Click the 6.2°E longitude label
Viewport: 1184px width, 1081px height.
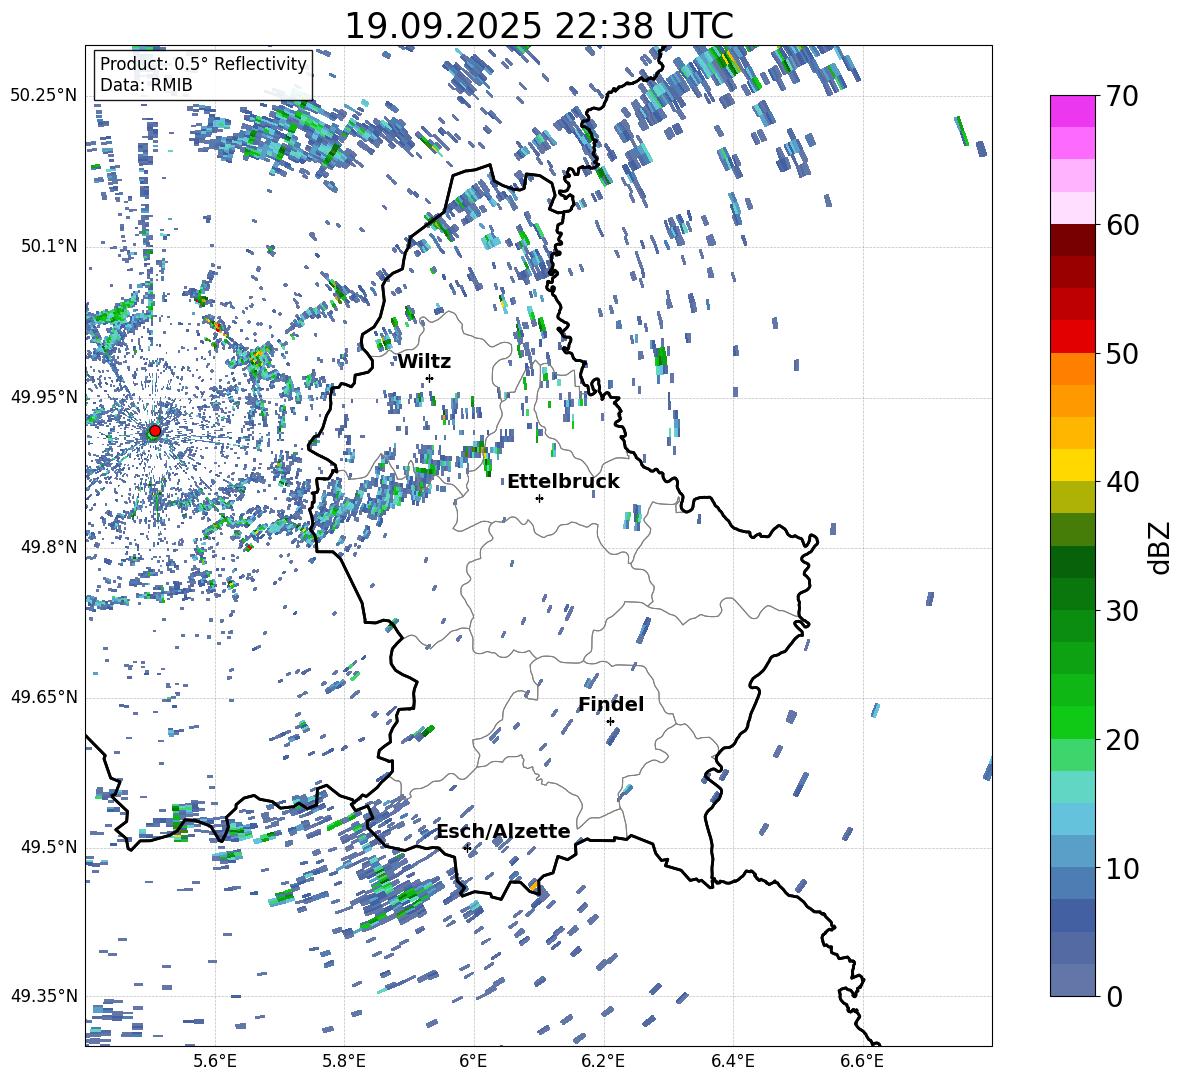(603, 1061)
